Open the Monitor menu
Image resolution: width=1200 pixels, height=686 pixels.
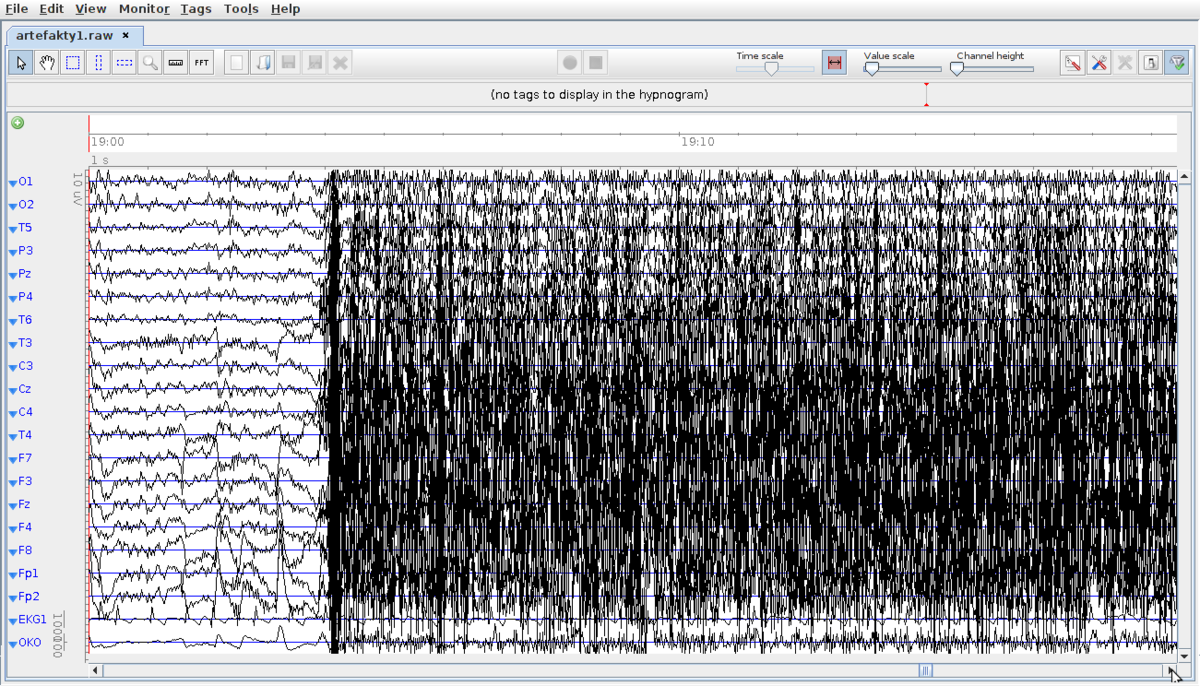(143, 8)
